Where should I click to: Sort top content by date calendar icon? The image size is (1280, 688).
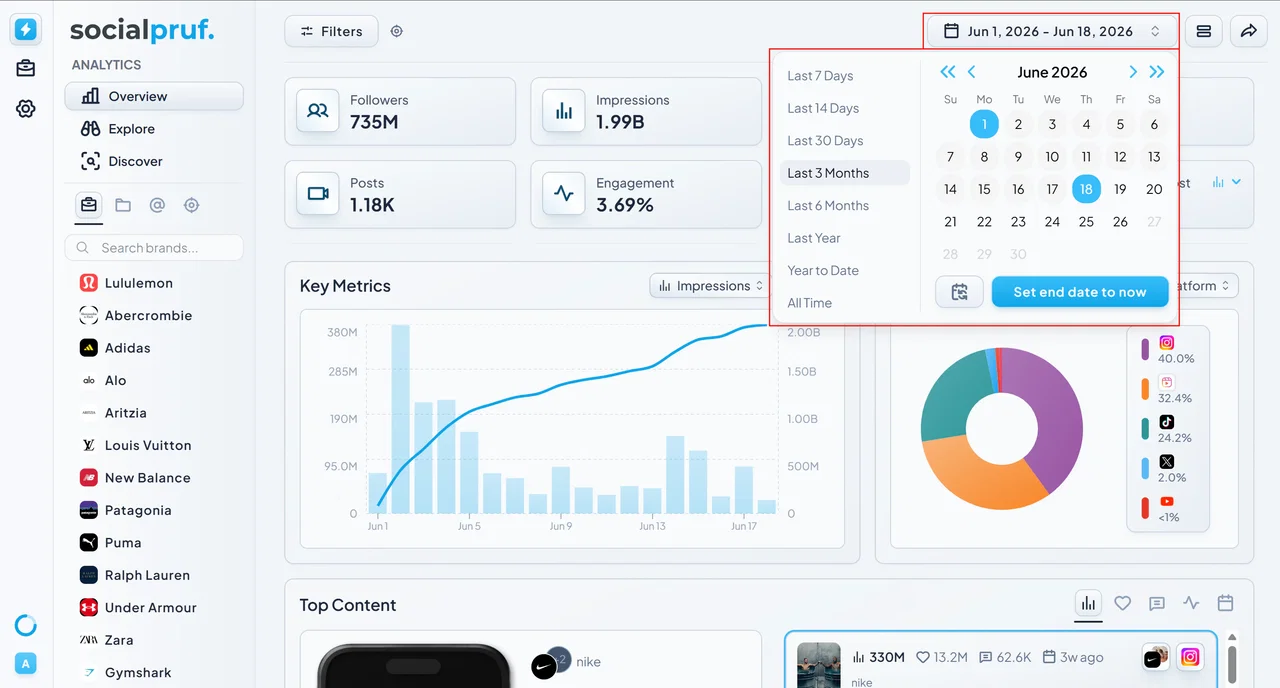pos(1225,603)
